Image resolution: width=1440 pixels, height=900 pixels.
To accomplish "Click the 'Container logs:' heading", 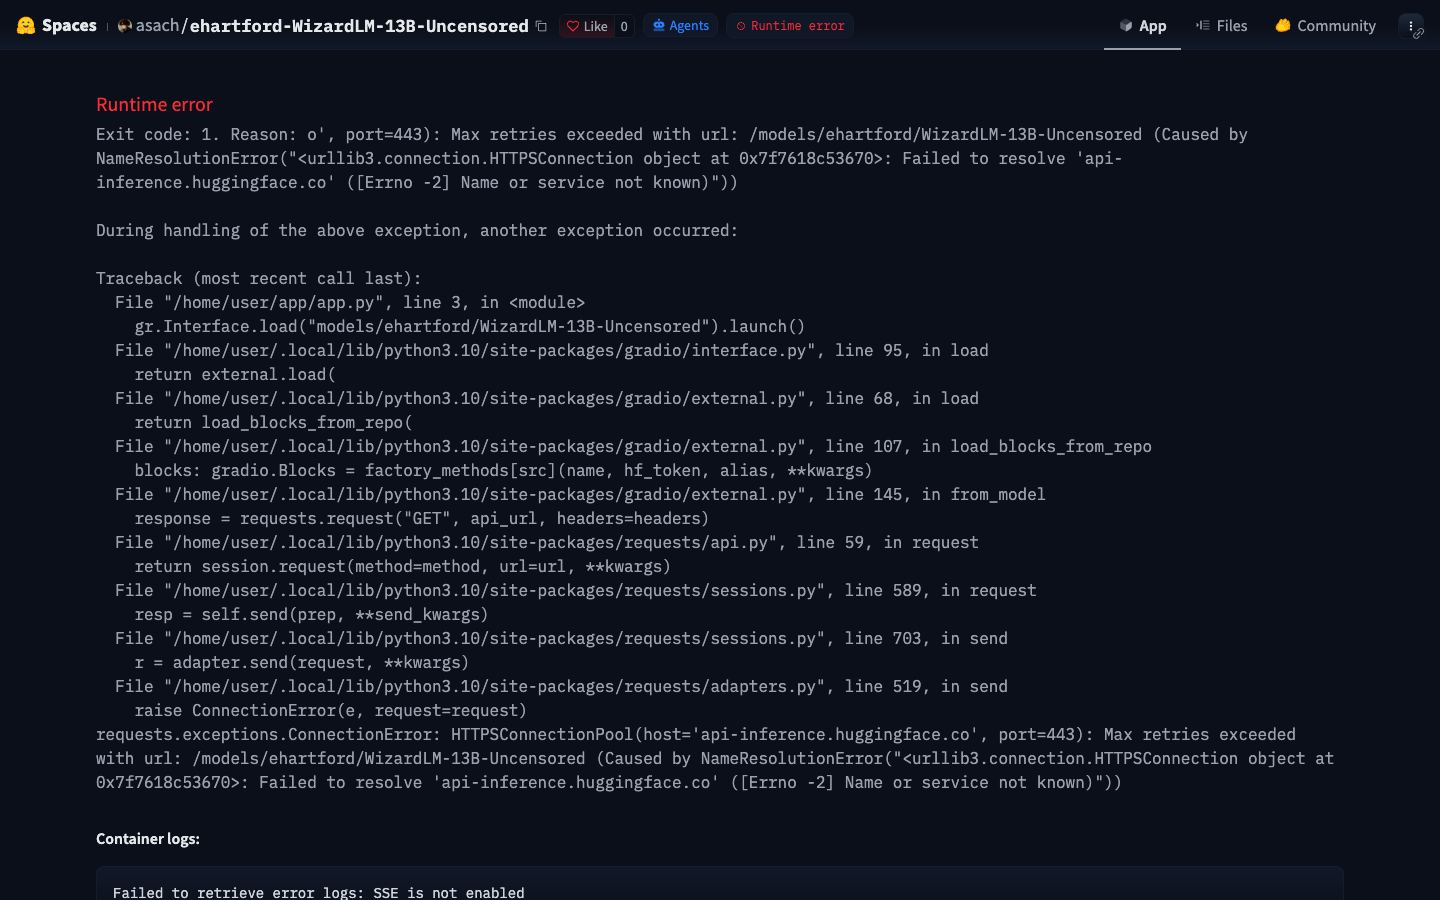I will pyautogui.click(x=148, y=839).
